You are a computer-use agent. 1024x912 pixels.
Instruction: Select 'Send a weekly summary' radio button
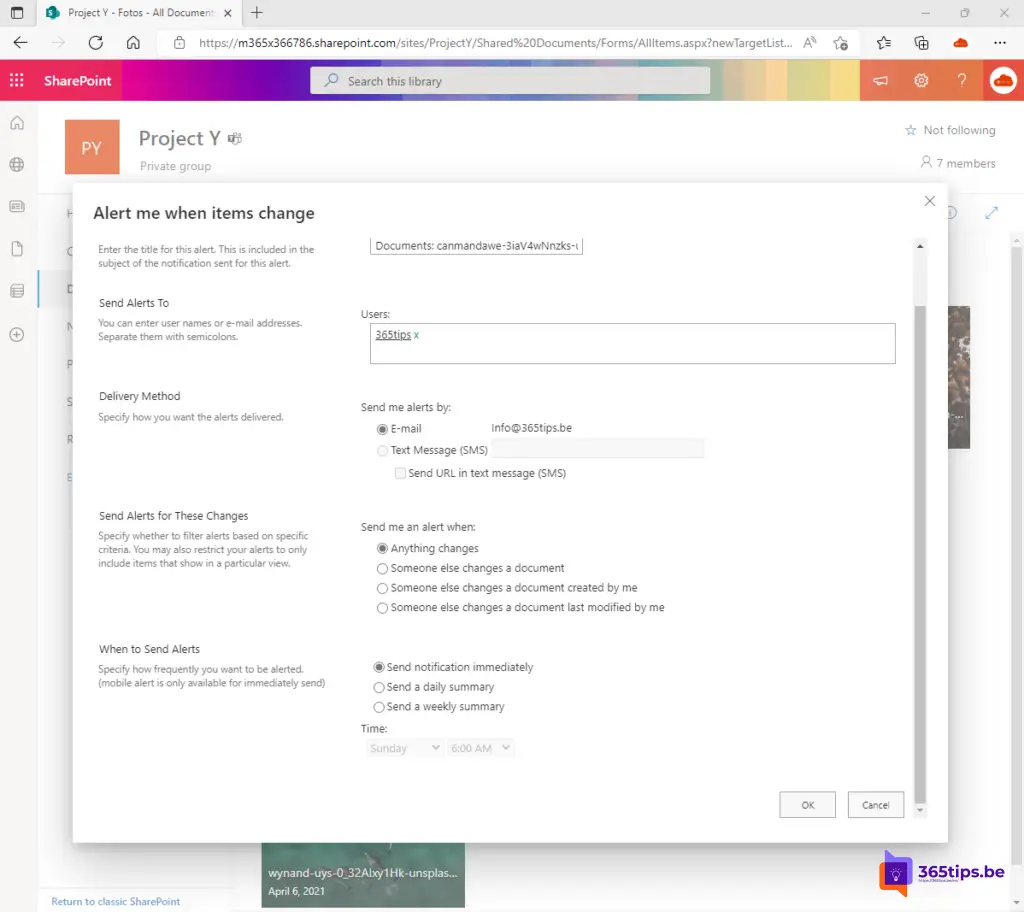click(x=379, y=707)
